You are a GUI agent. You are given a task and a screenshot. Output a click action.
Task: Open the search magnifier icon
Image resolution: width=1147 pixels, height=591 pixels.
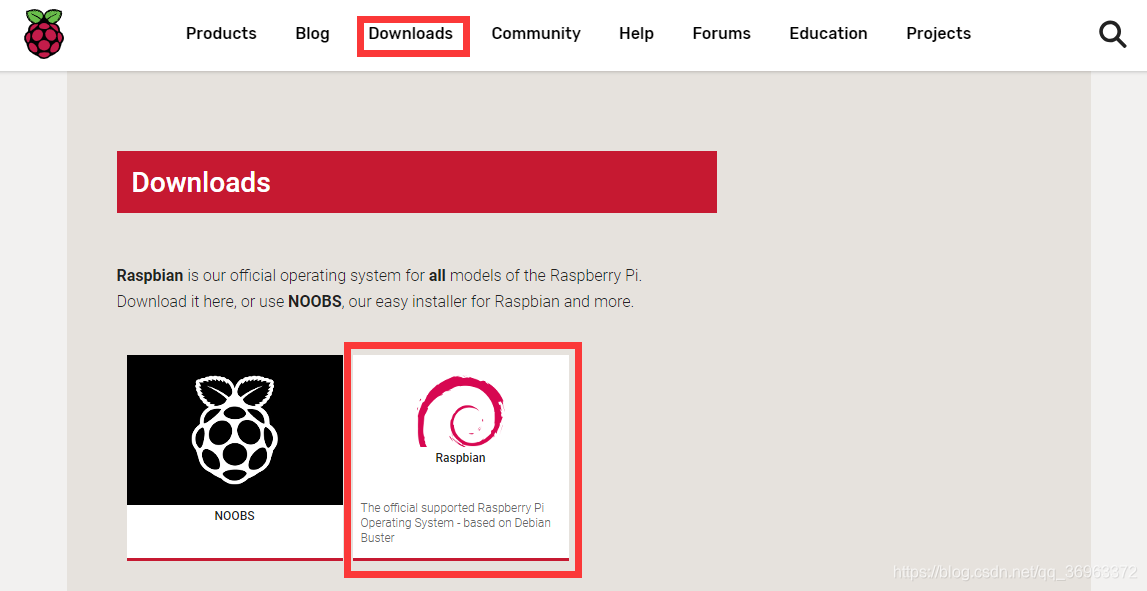1113,34
